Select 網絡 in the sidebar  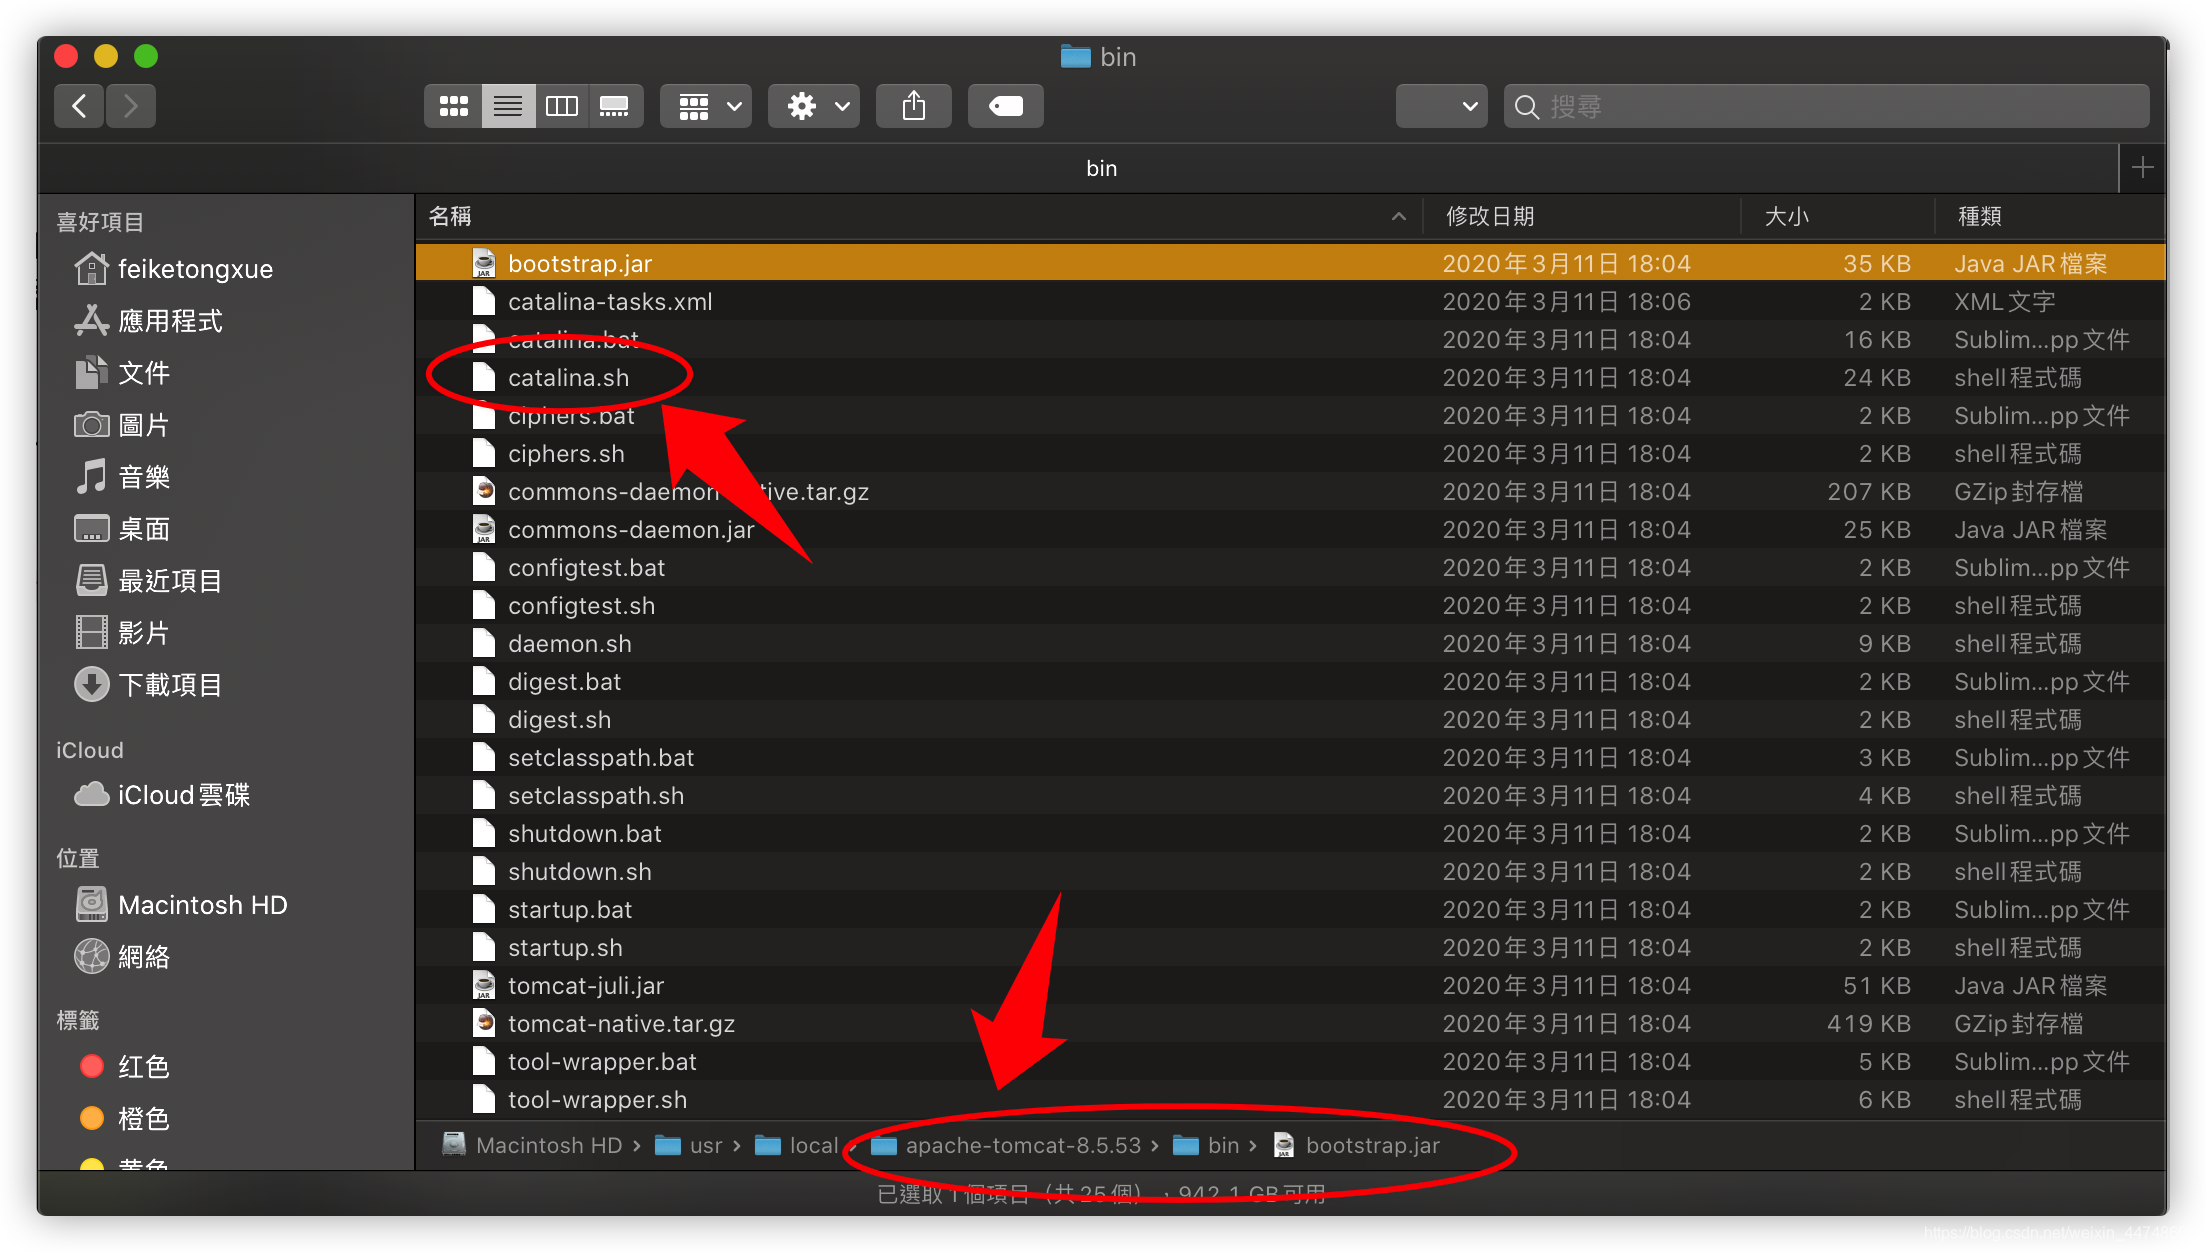(x=122, y=957)
